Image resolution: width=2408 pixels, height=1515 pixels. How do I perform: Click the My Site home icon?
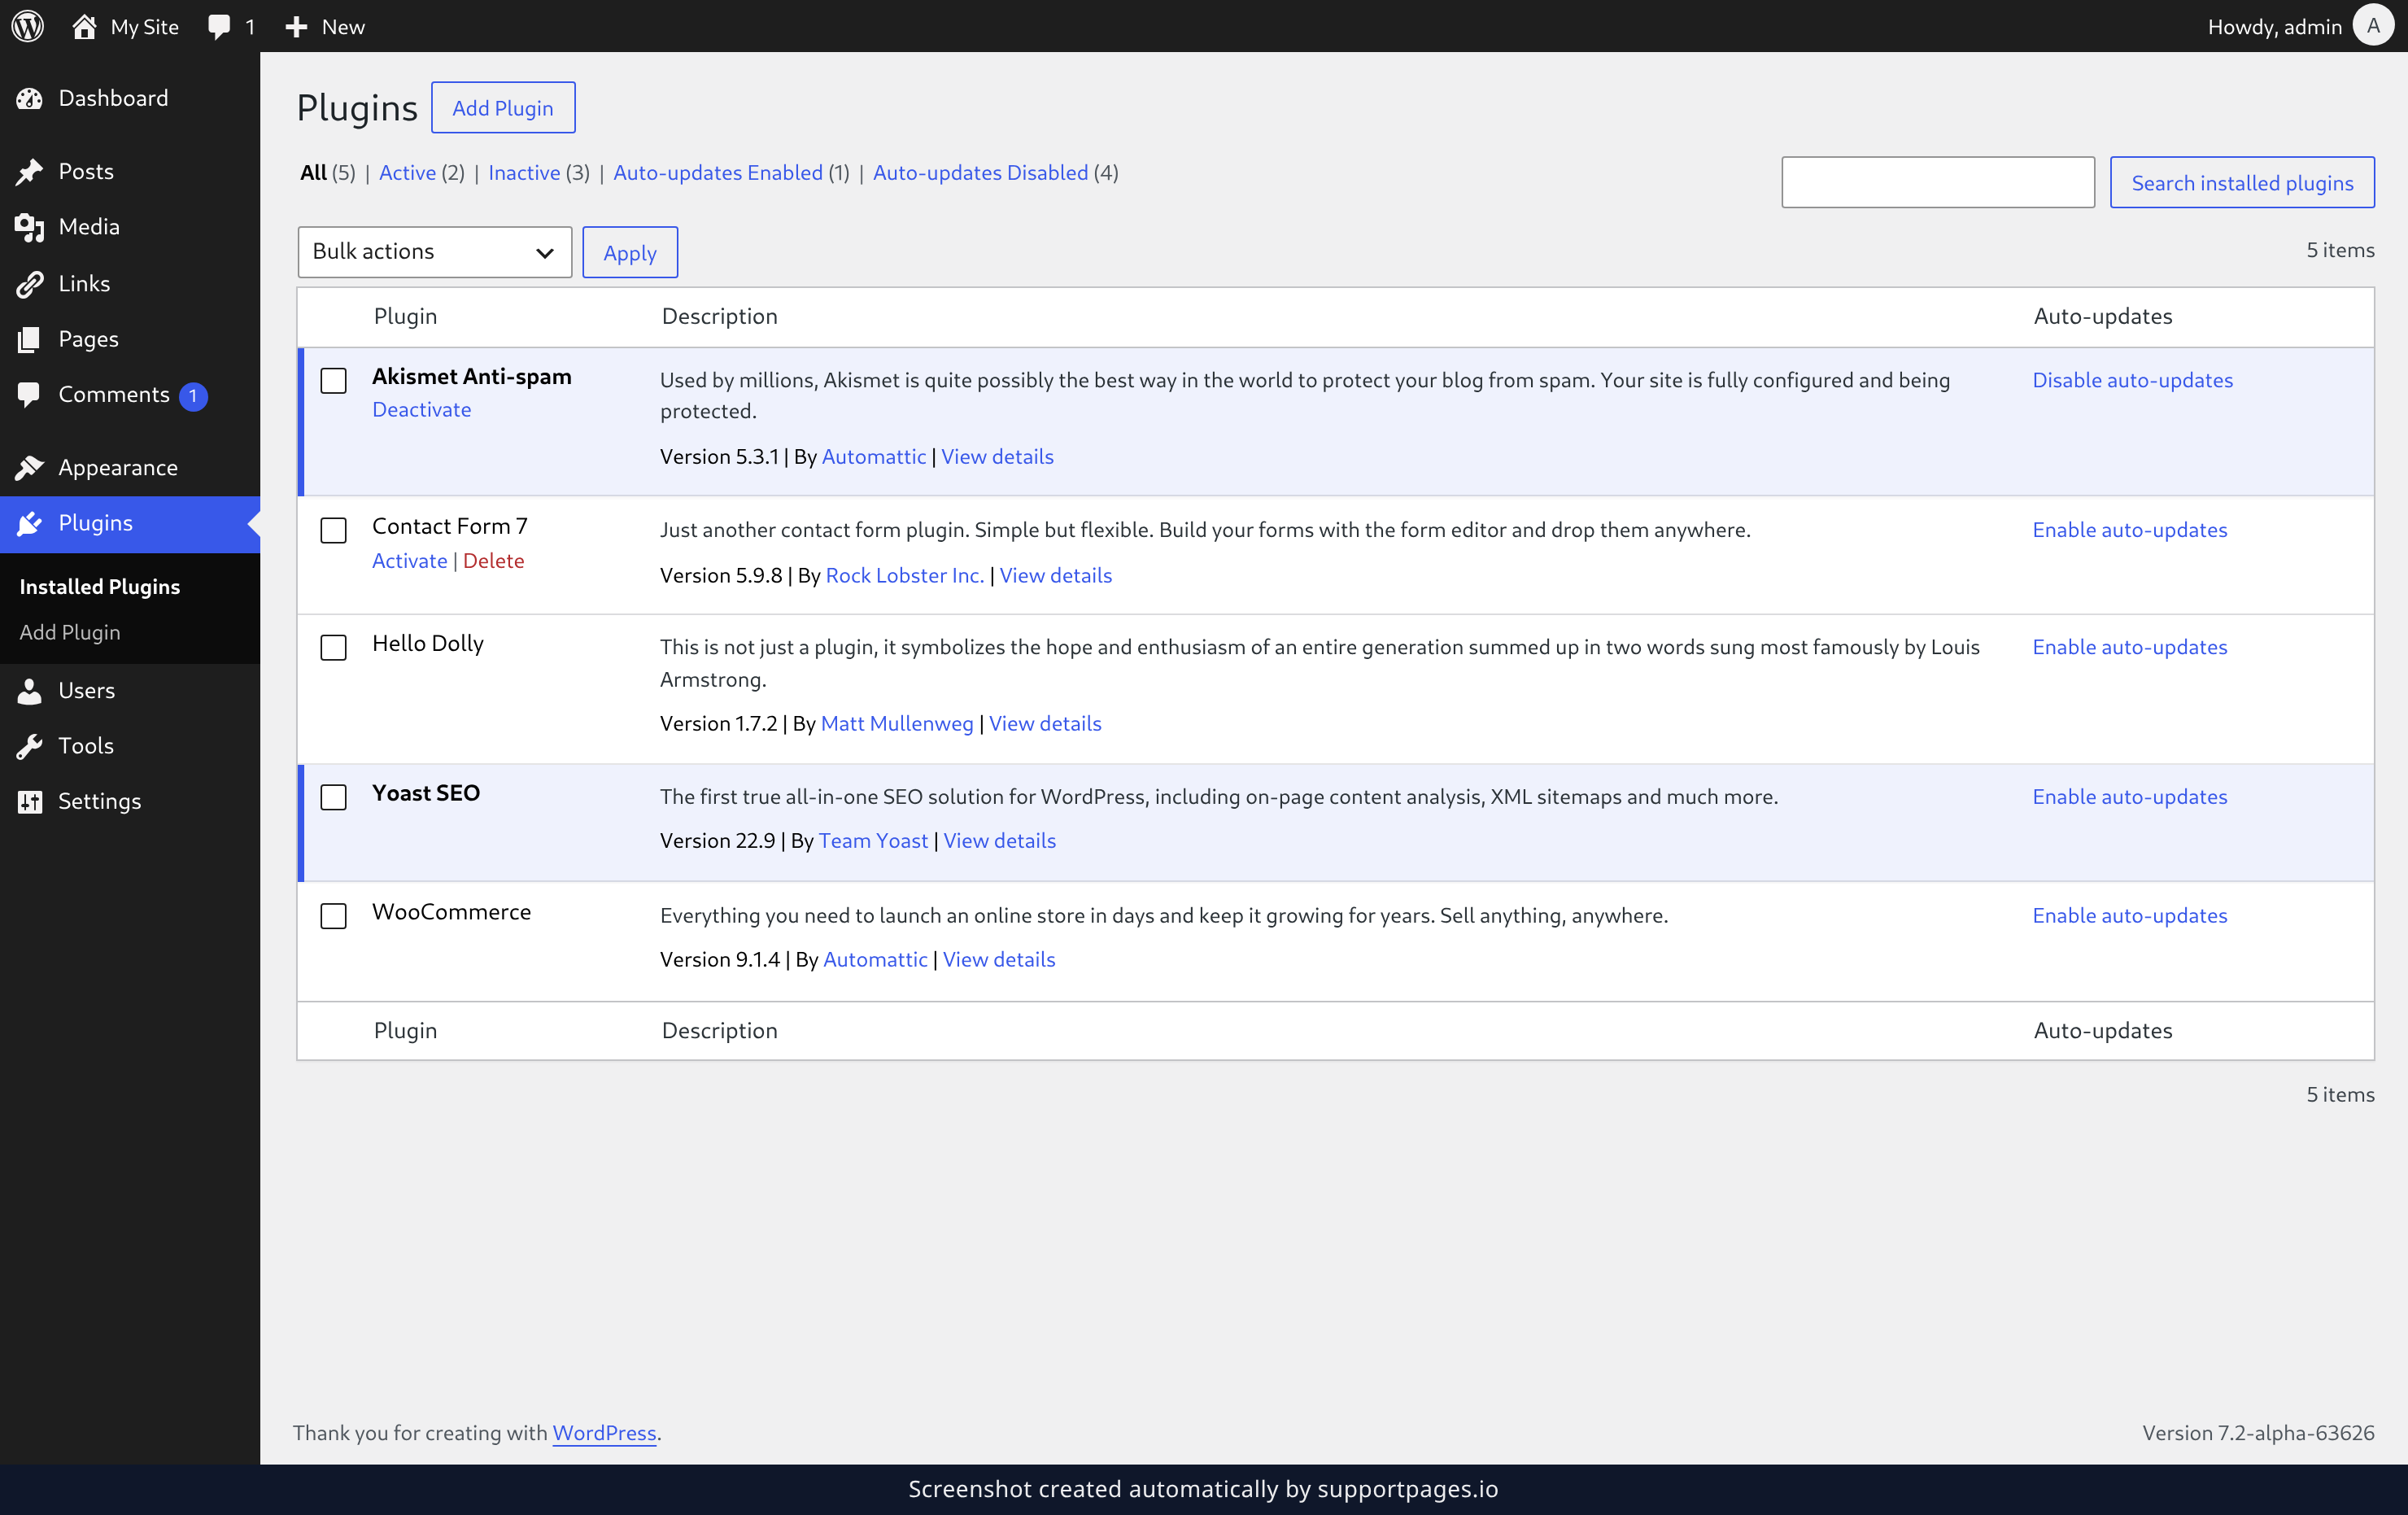pos(84,26)
